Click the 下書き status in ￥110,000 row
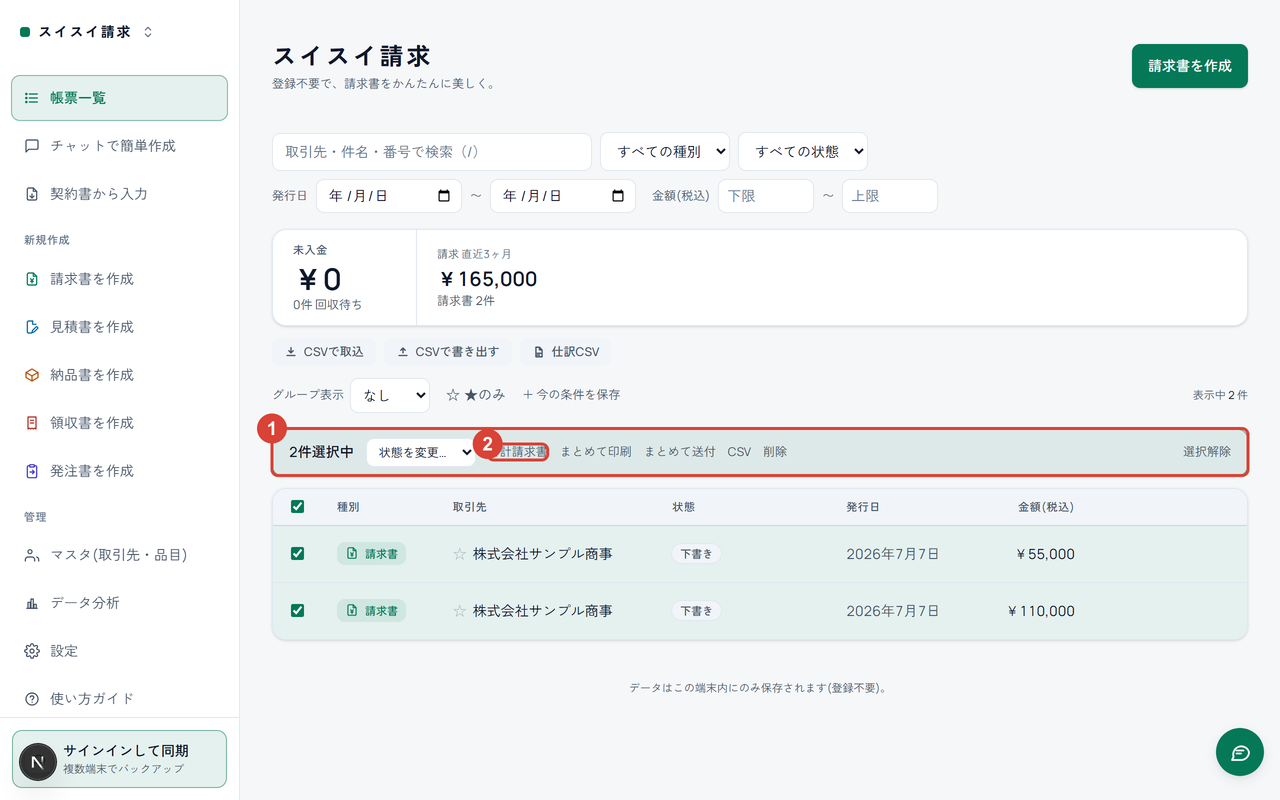Screen dimensions: 1280x800 pos(697,610)
